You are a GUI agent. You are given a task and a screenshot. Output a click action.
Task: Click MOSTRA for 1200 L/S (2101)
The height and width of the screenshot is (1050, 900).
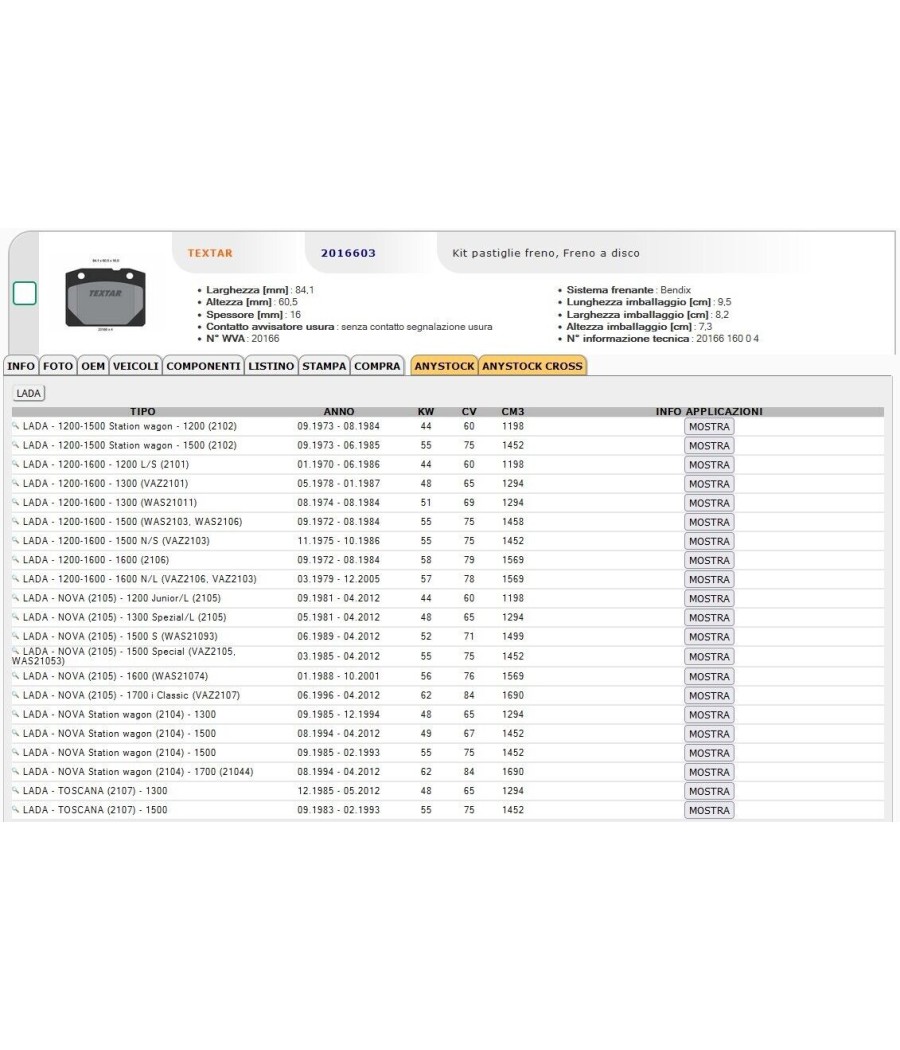click(x=709, y=465)
